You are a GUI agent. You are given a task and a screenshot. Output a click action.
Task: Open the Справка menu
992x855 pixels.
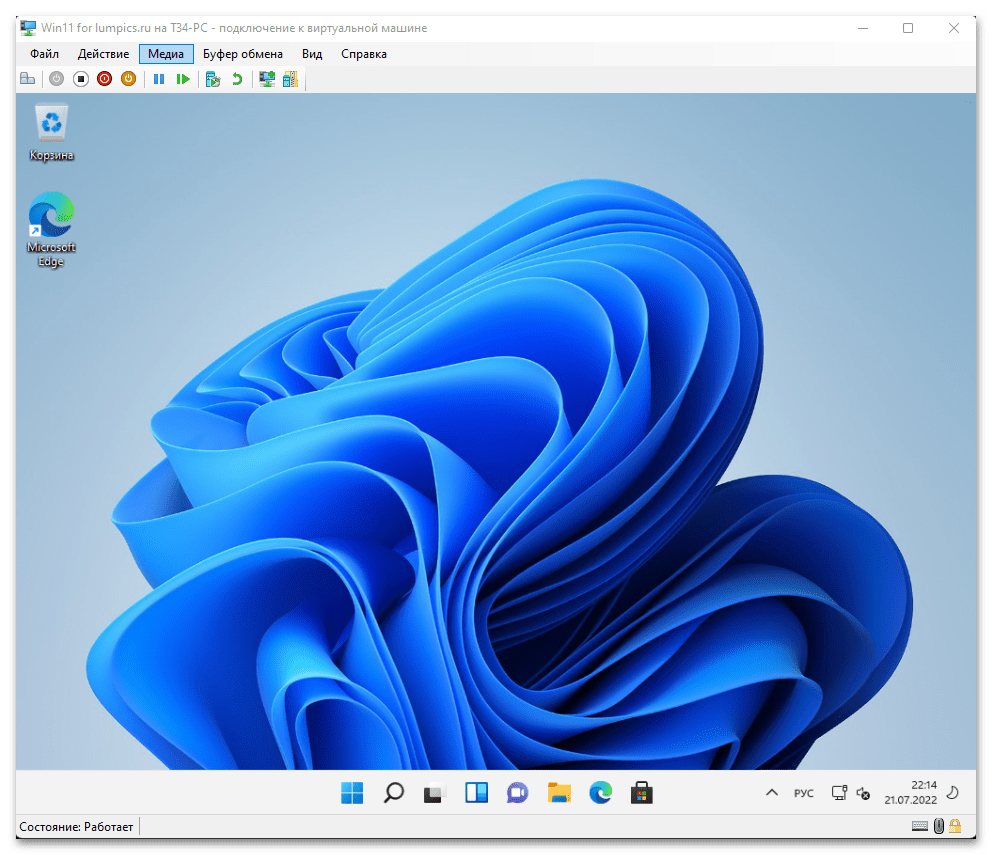click(363, 54)
